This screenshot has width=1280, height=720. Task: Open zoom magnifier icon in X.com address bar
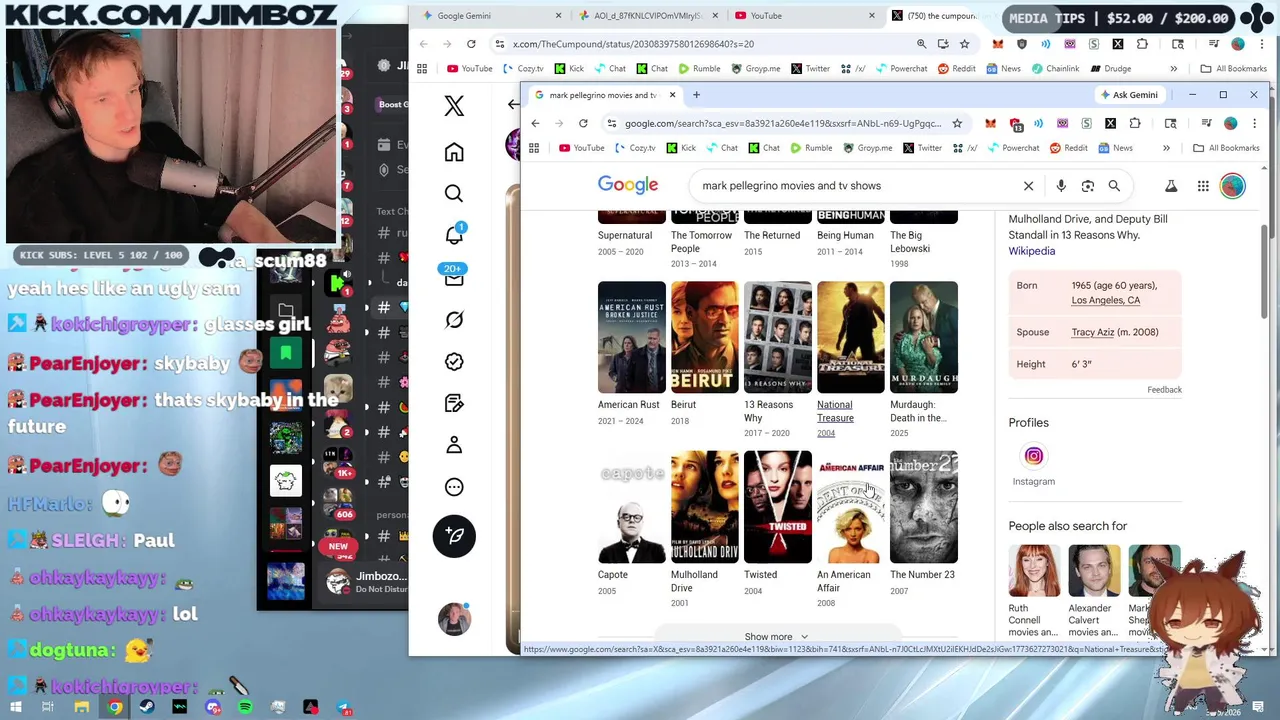click(921, 44)
